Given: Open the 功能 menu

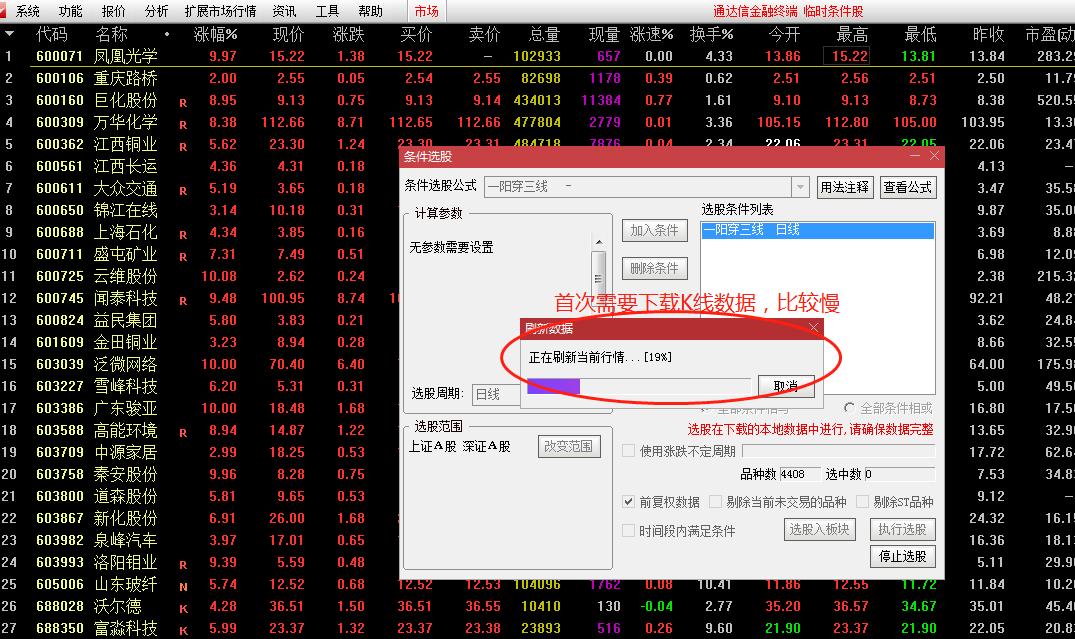Looking at the screenshot, I should tap(69, 11).
